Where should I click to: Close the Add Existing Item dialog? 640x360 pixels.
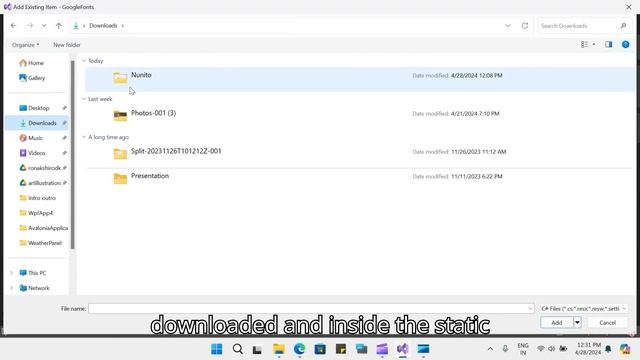[x=629, y=7]
